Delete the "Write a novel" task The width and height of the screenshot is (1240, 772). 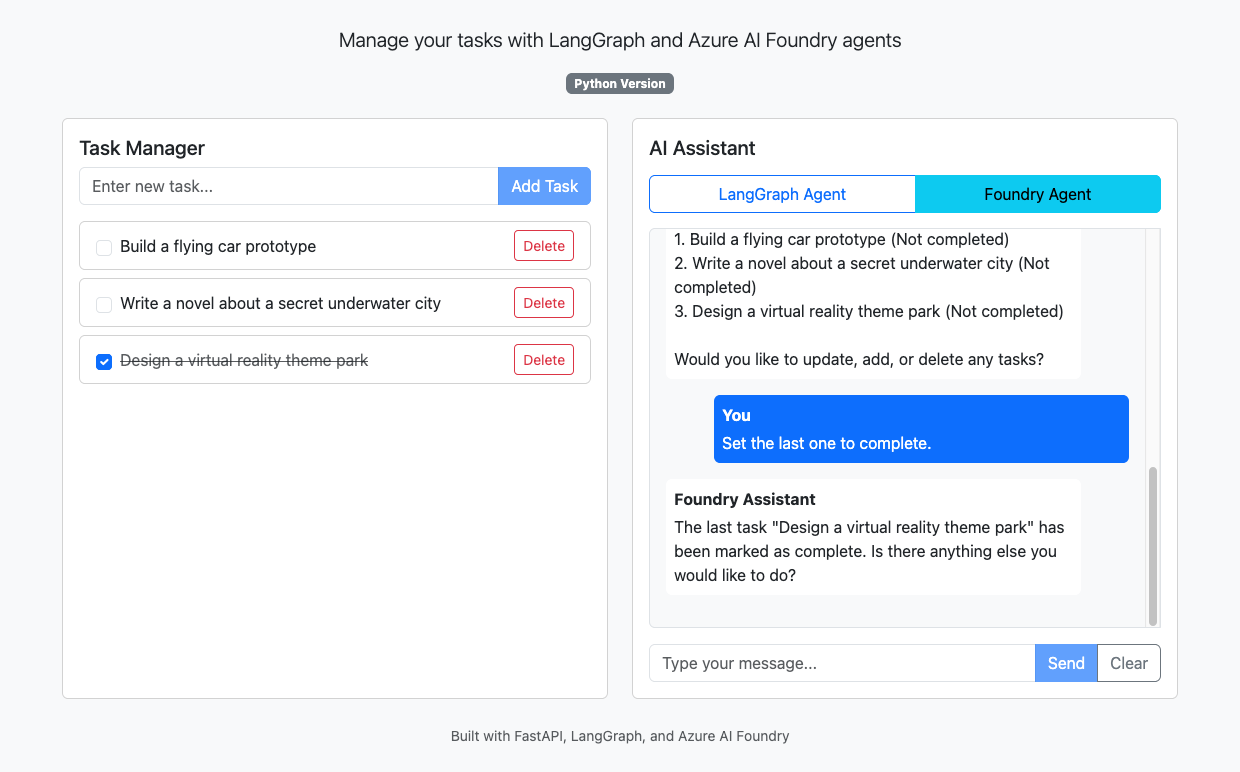543,302
